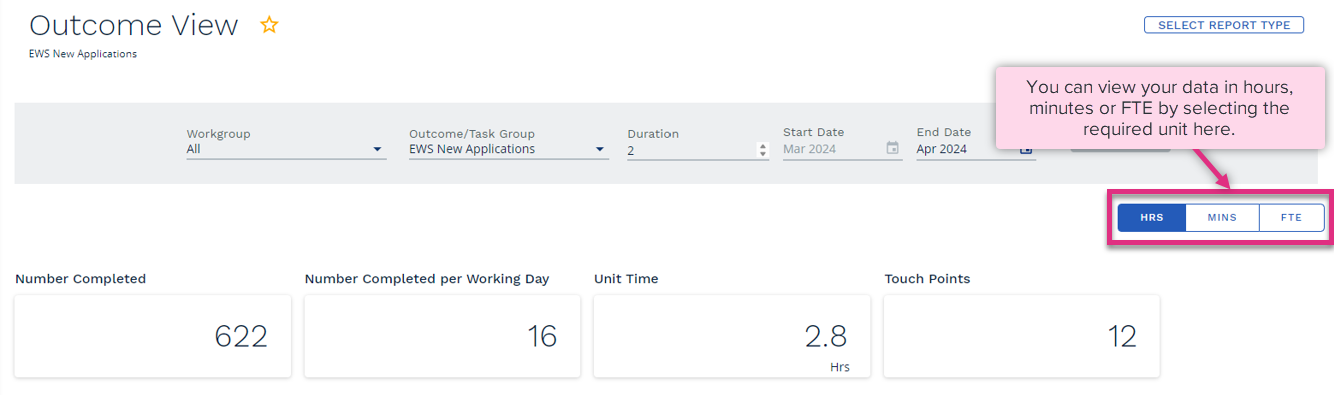Viewport: 1334px width, 395px height.
Task: Switch units to HRS
Action: [1152, 218]
